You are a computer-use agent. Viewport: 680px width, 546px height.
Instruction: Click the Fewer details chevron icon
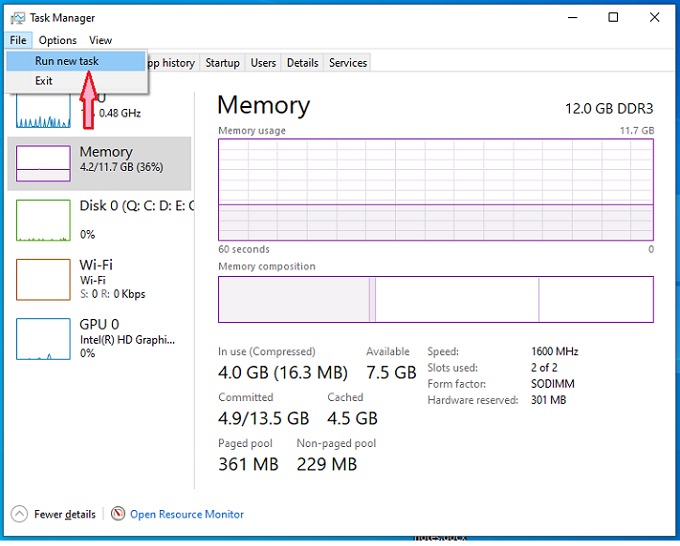click(x=19, y=514)
